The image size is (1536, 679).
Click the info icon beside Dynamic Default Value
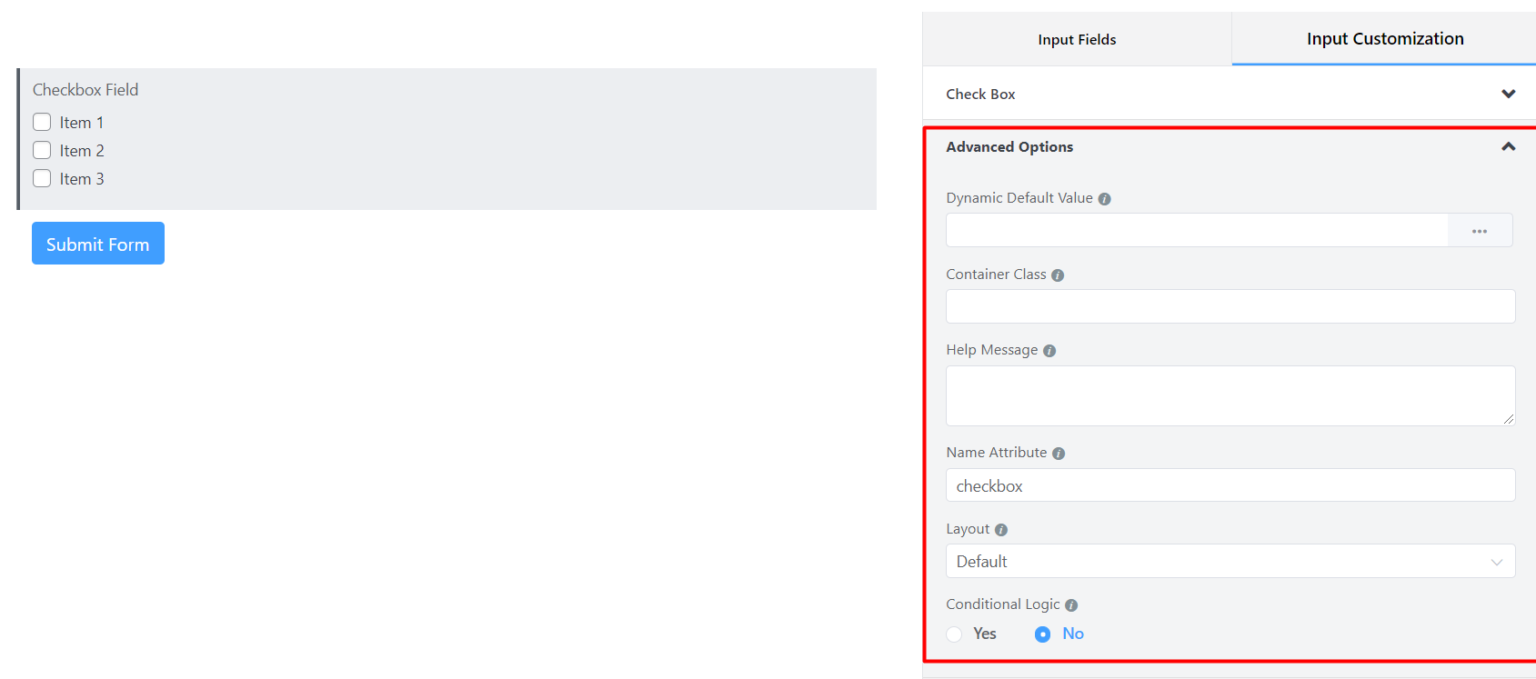click(1104, 198)
